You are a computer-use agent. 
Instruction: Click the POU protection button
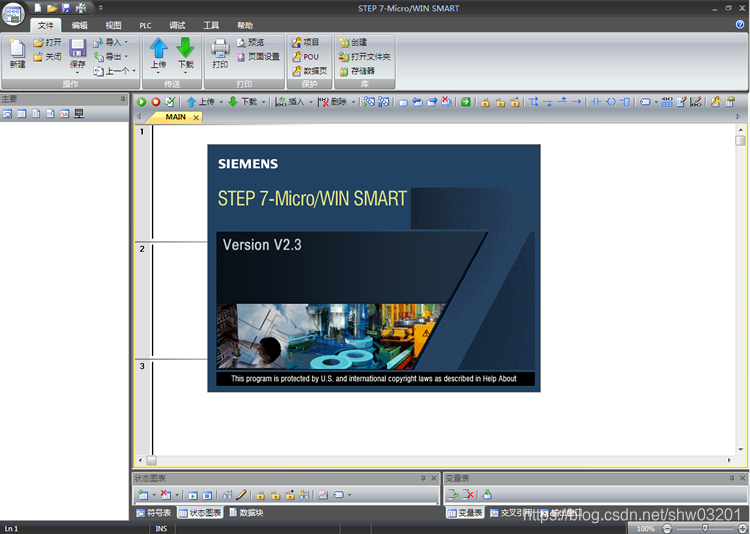(x=305, y=57)
